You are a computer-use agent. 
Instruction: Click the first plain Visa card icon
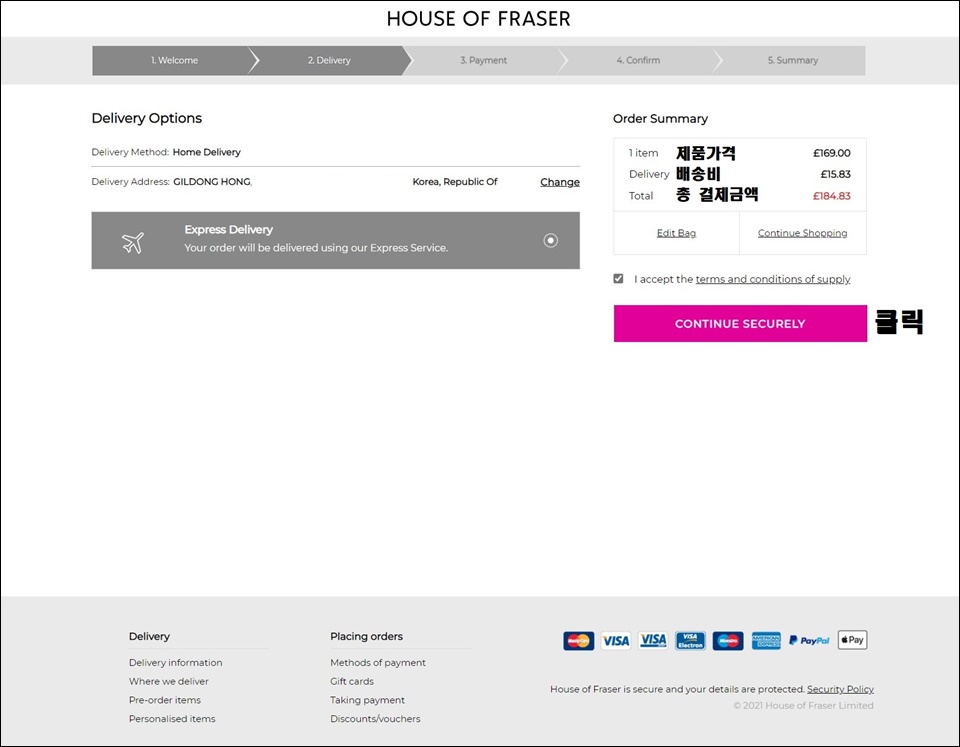(x=616, y=640)
